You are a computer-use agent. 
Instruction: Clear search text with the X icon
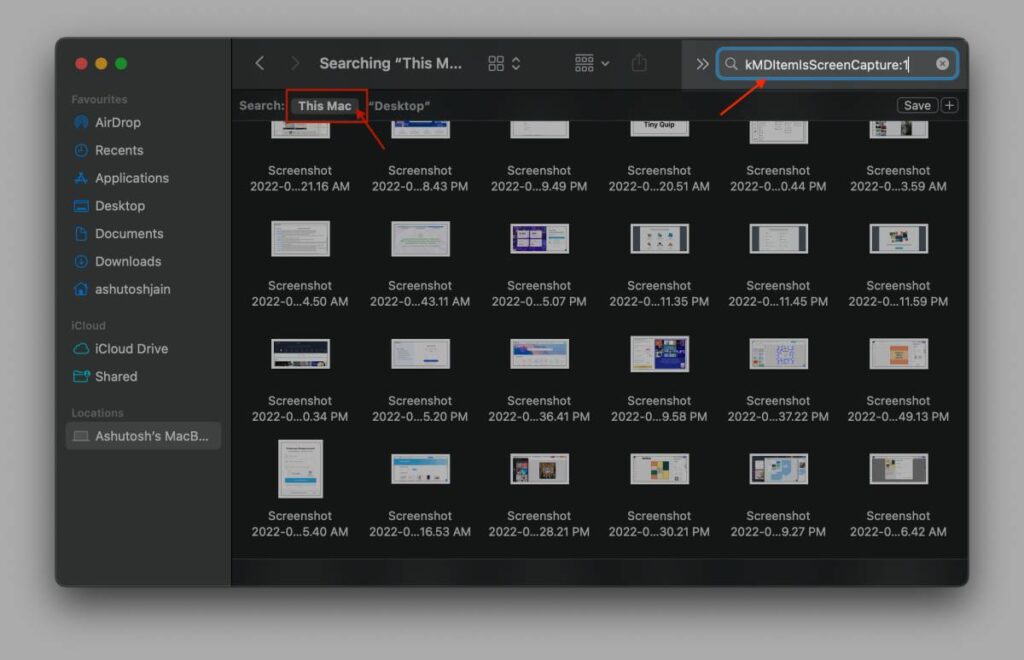point(942,64)
